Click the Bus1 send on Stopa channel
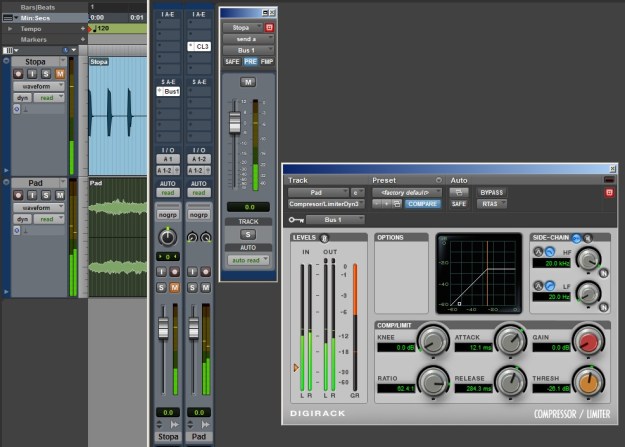This screenshot has width=625, height=447. [x=171, y=91]
